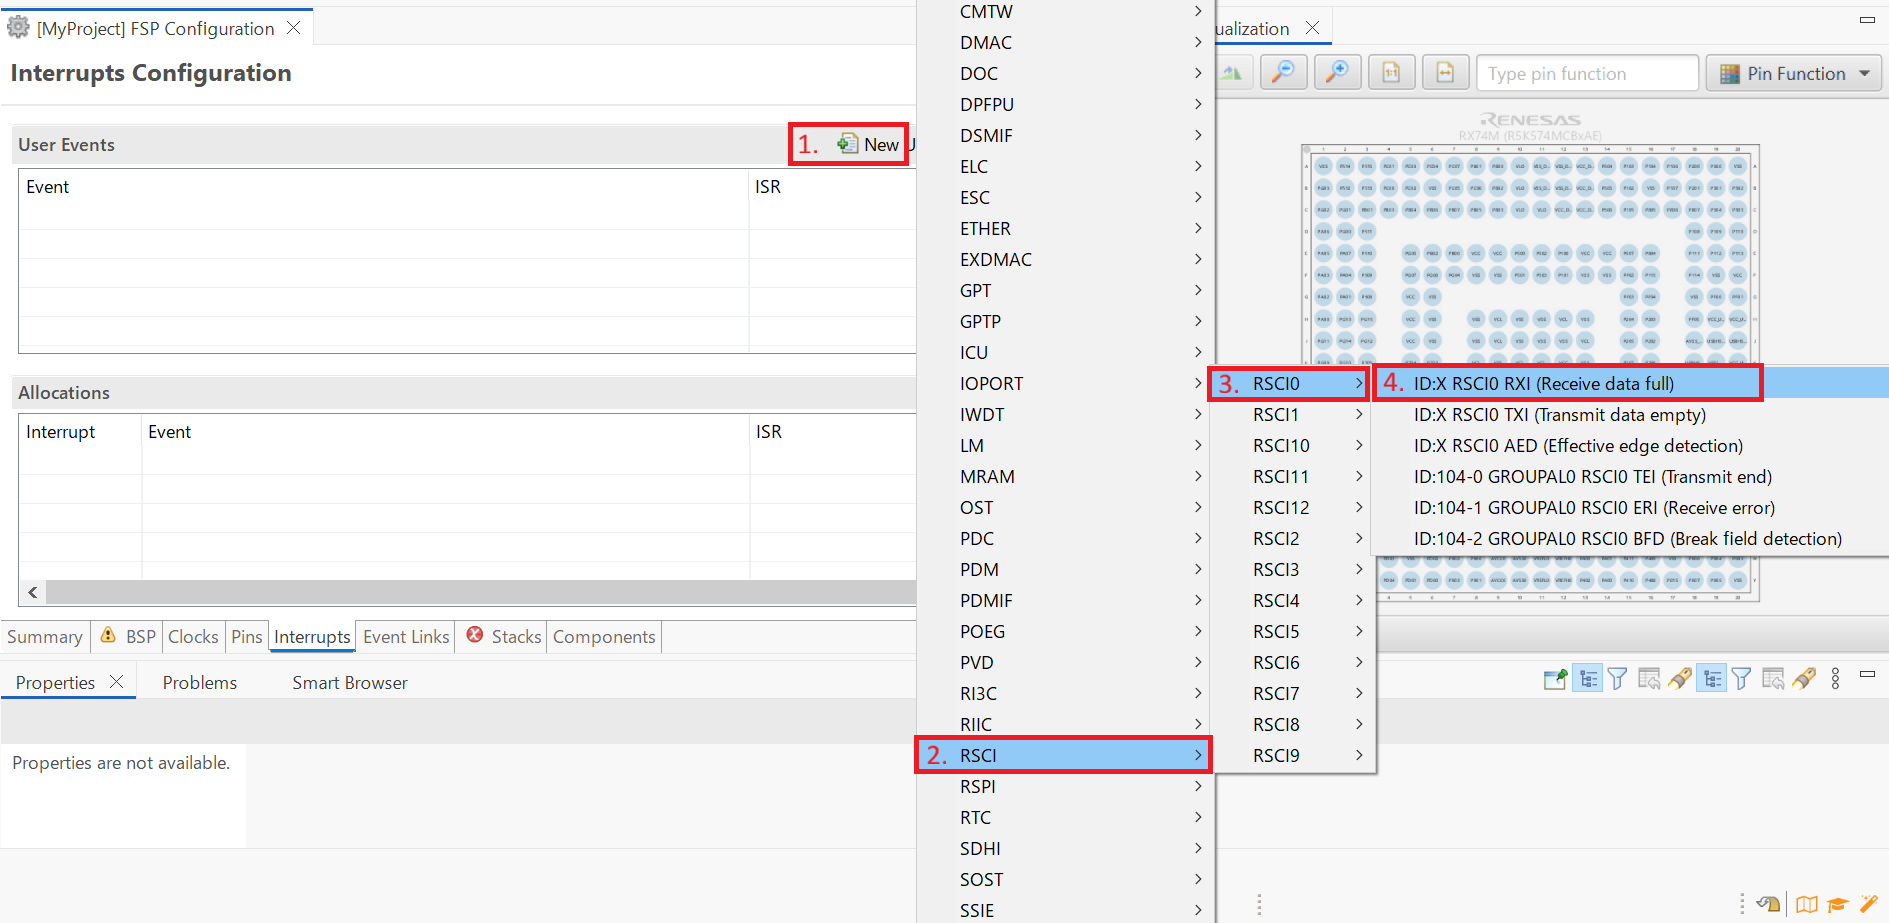Expand the RSCI submenu
The height and width of the screenshot is (923, 1889).
1063,755
